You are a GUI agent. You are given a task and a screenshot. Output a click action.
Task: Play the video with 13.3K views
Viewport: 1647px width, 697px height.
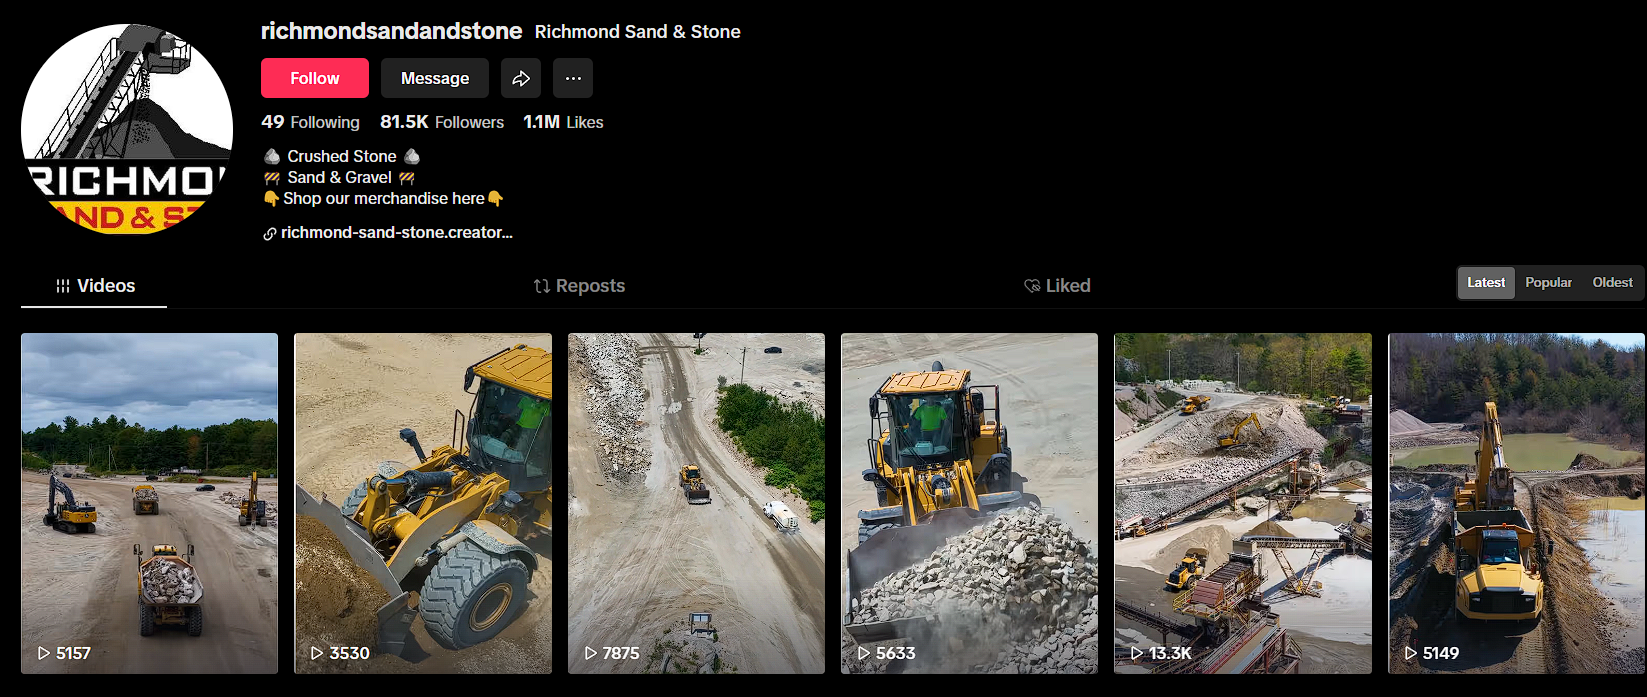(1242, 502)
